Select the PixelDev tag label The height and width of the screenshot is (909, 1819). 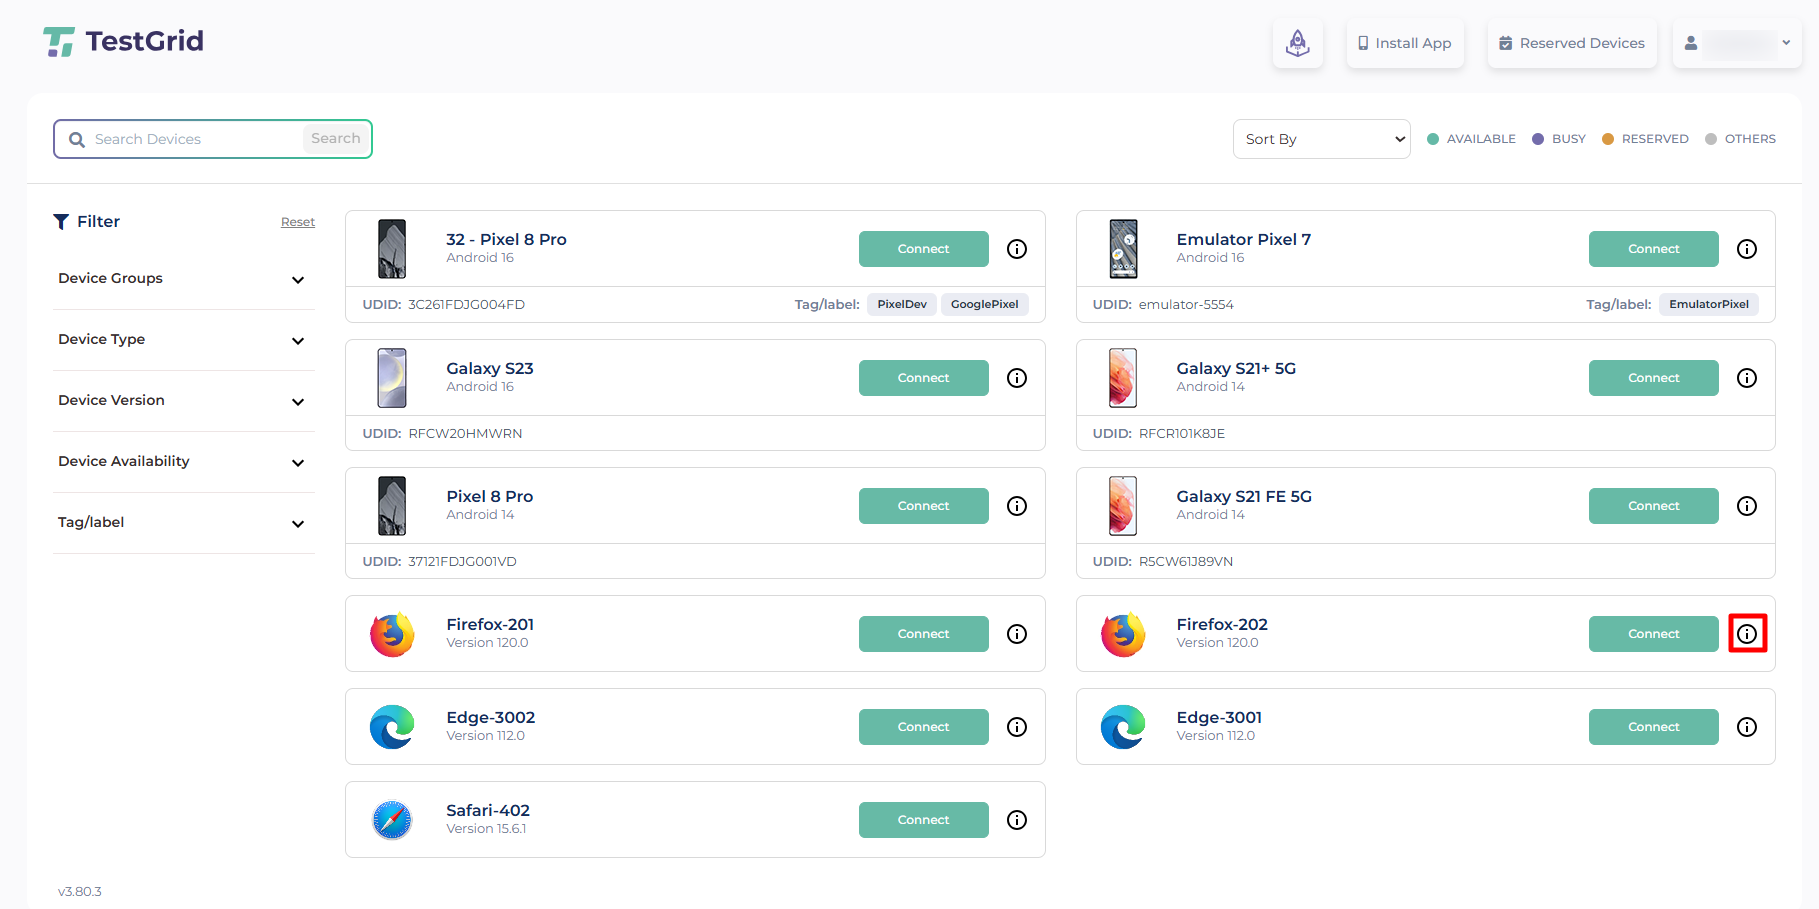click(901, 304)
